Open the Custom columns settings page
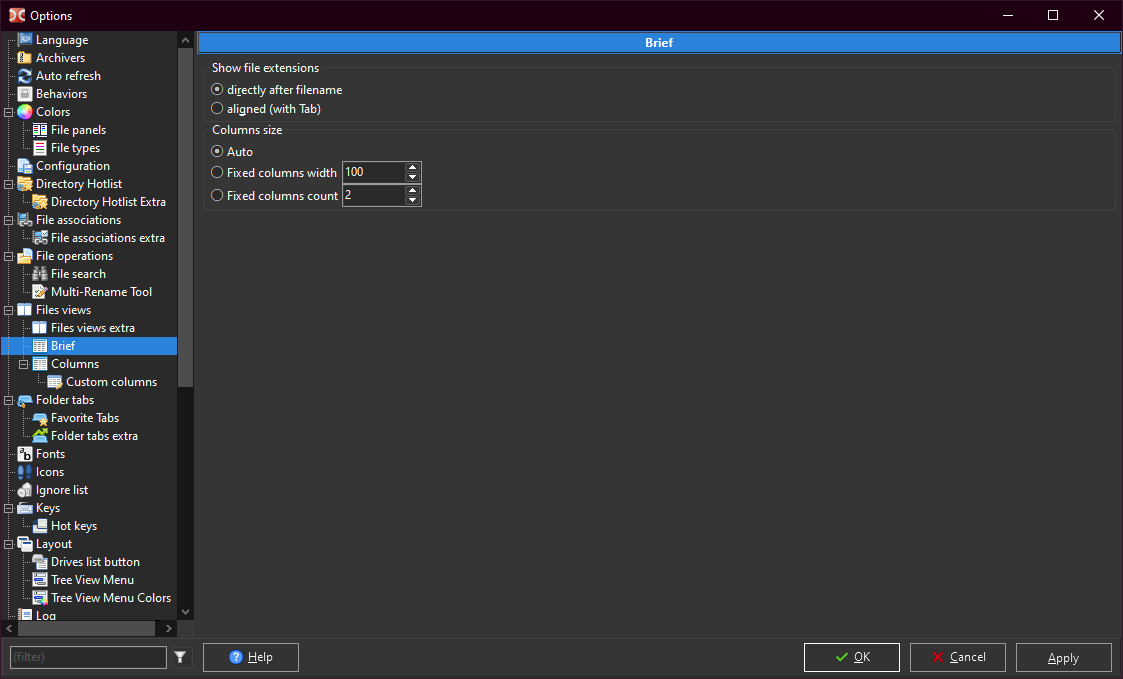 (111, 382)
